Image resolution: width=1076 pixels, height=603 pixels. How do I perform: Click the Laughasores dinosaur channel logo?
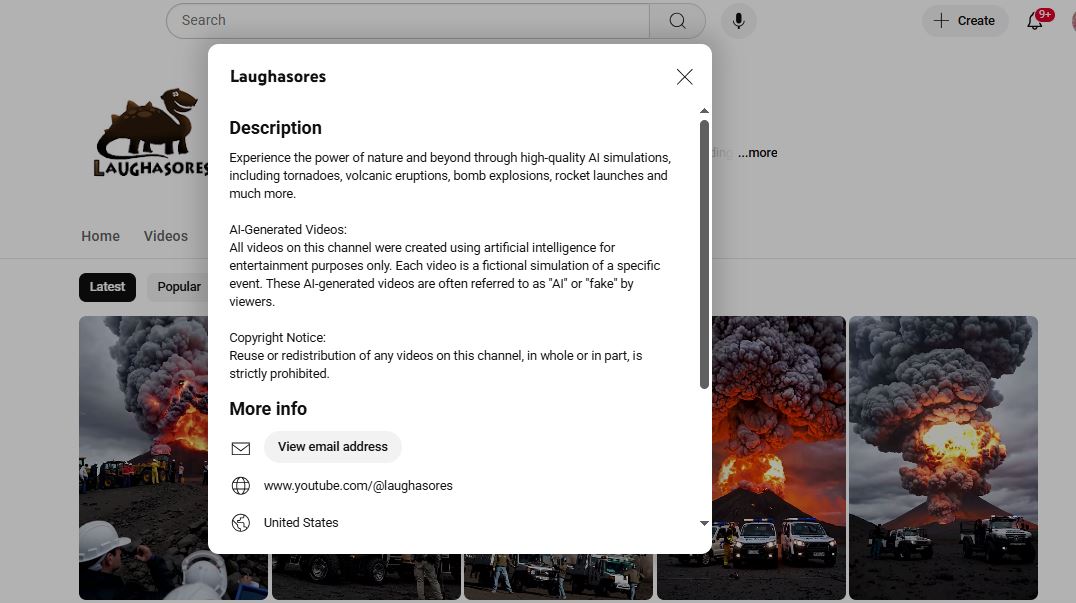click(x=150, y=133)
